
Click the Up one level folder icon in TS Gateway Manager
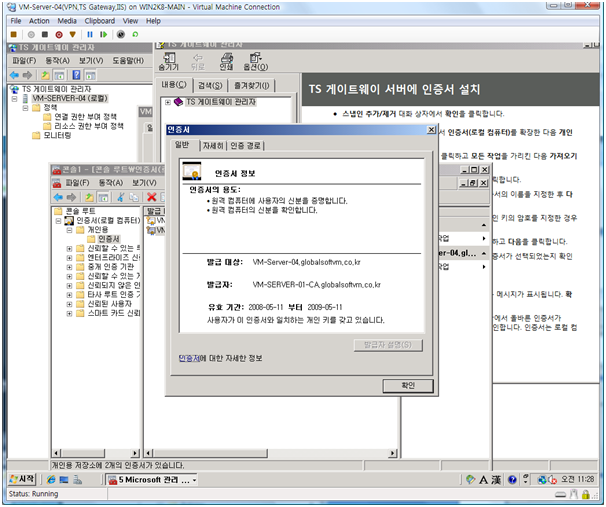point(45,75)
